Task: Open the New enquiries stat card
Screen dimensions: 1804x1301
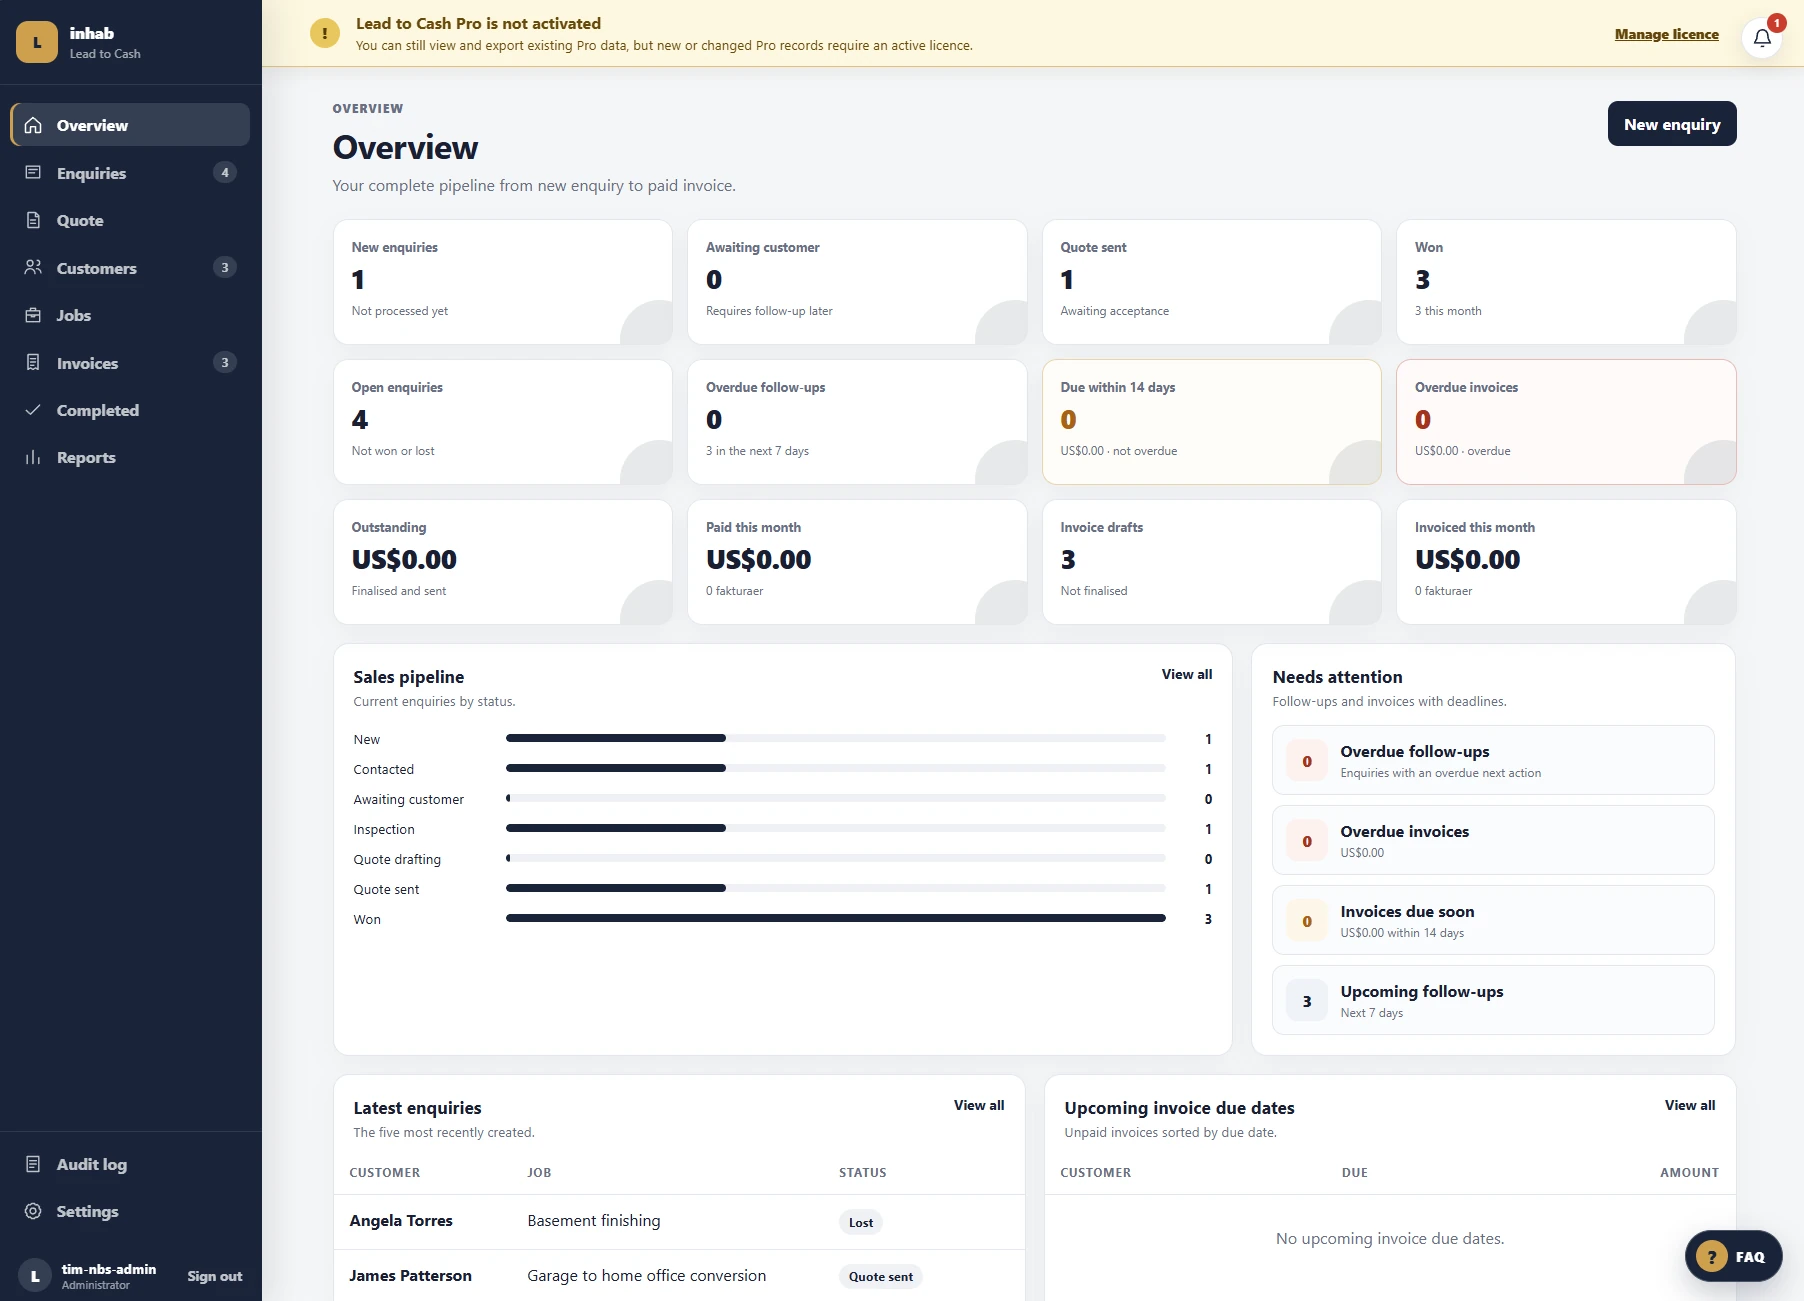Action: click(x=503, y=282)
